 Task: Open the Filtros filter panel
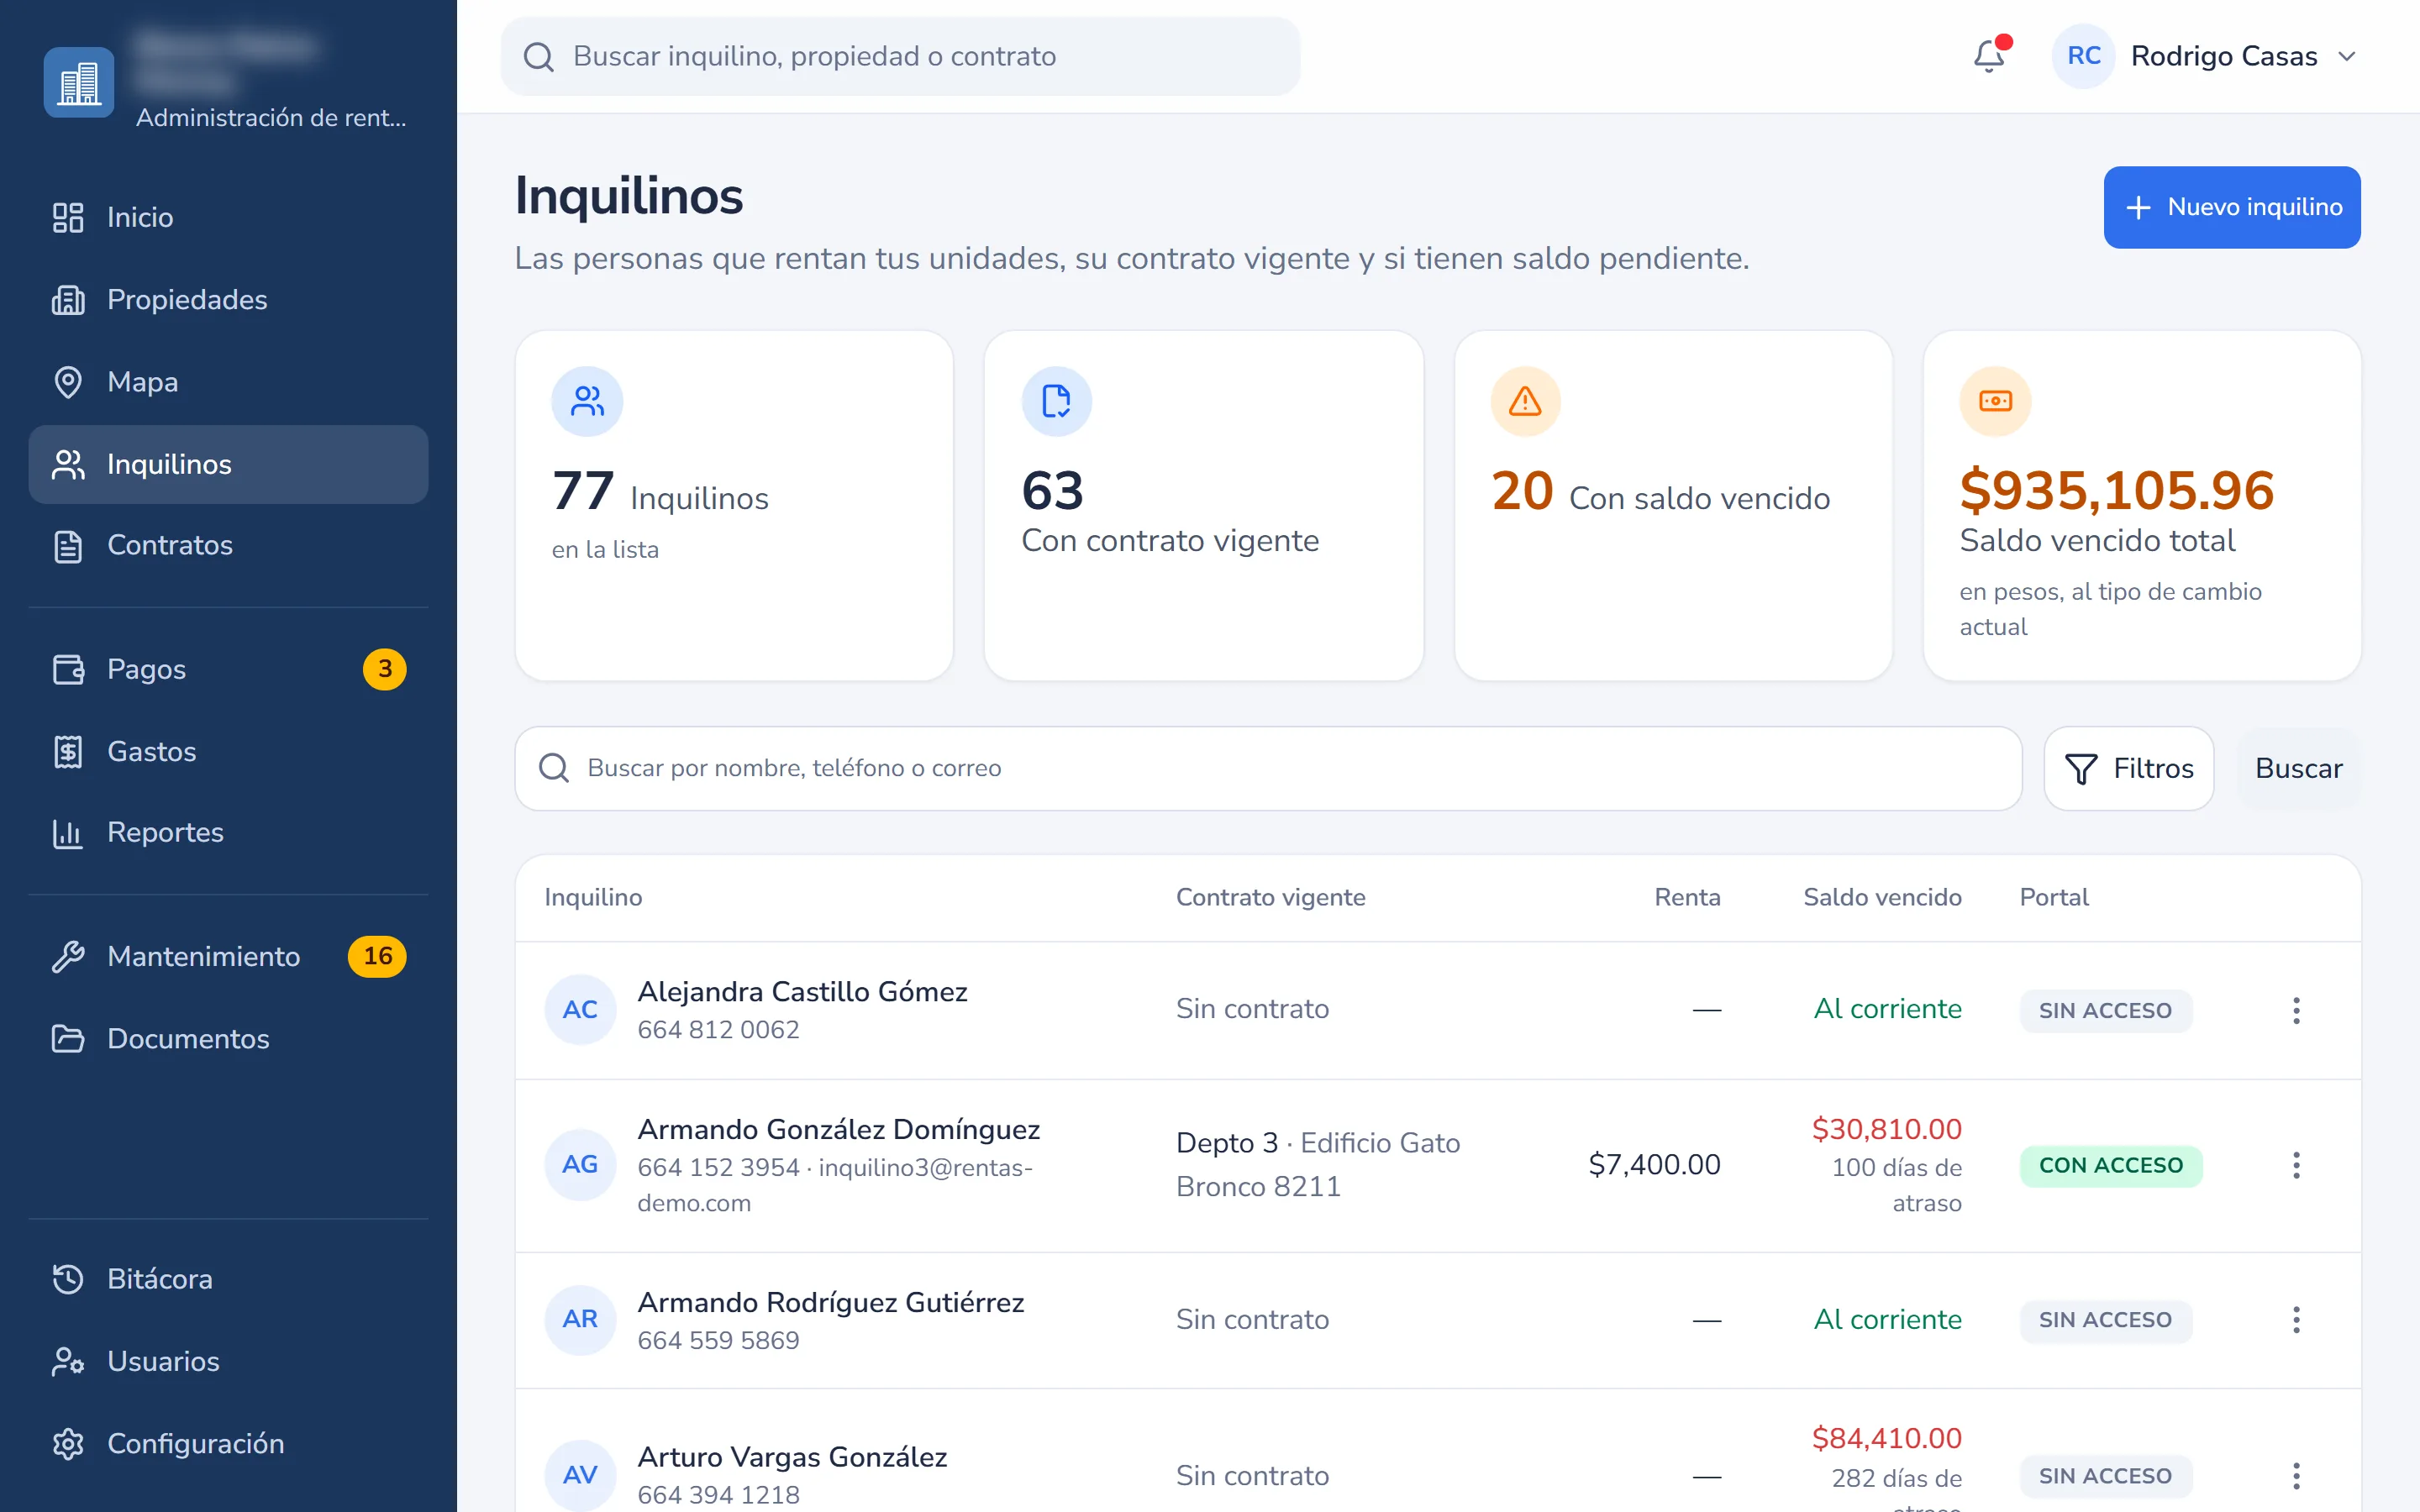click(x=2129, y=768)
